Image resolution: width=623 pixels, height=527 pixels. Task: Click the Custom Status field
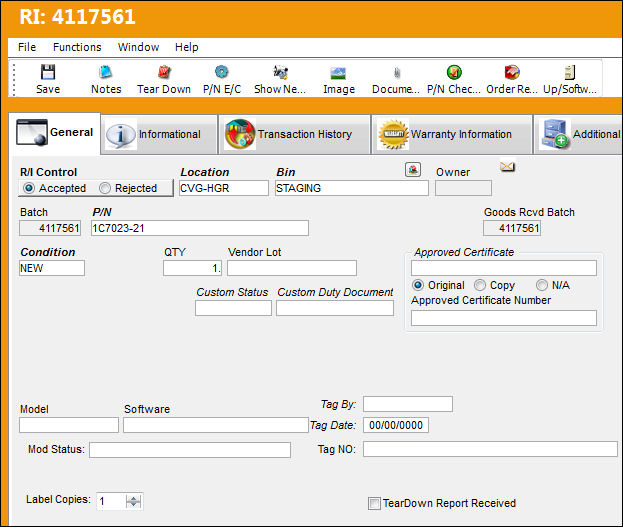click(x=233, y=308)
